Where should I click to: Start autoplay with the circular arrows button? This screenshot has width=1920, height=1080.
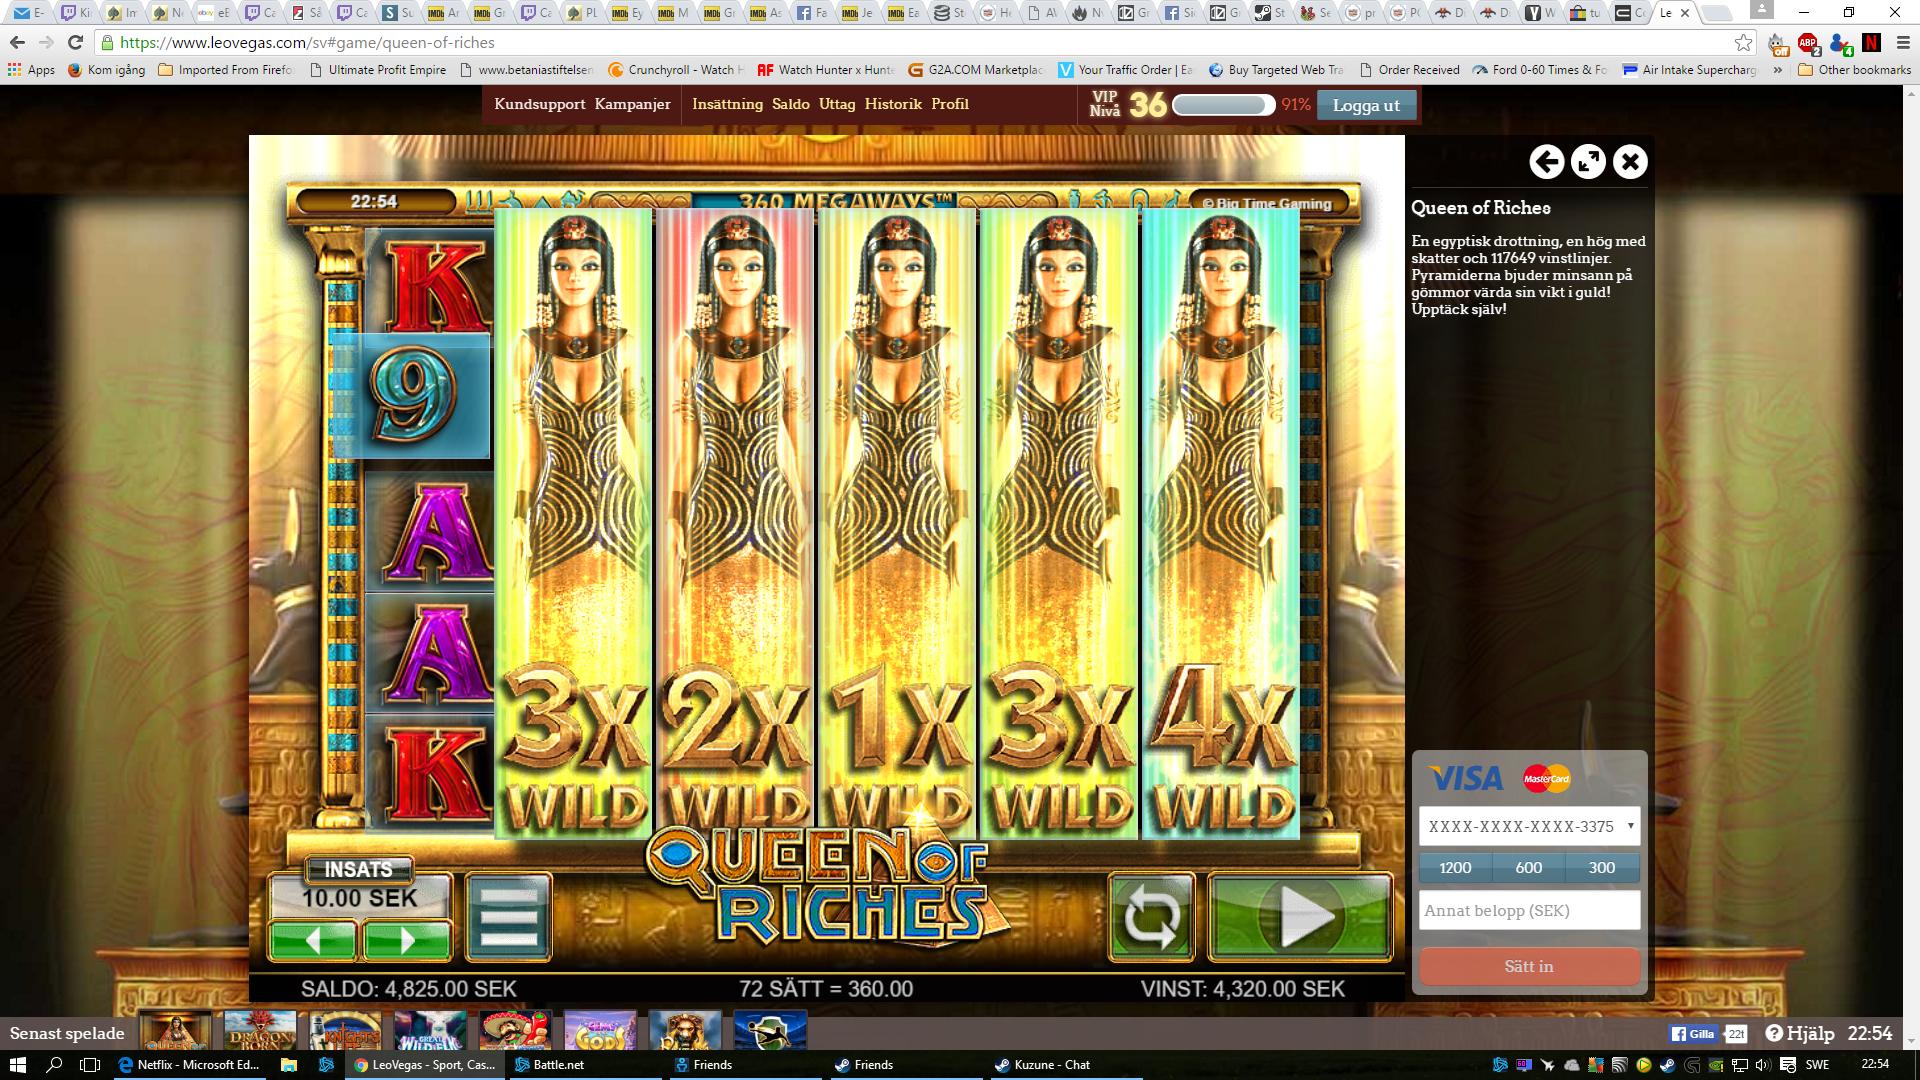[1151, 917]
